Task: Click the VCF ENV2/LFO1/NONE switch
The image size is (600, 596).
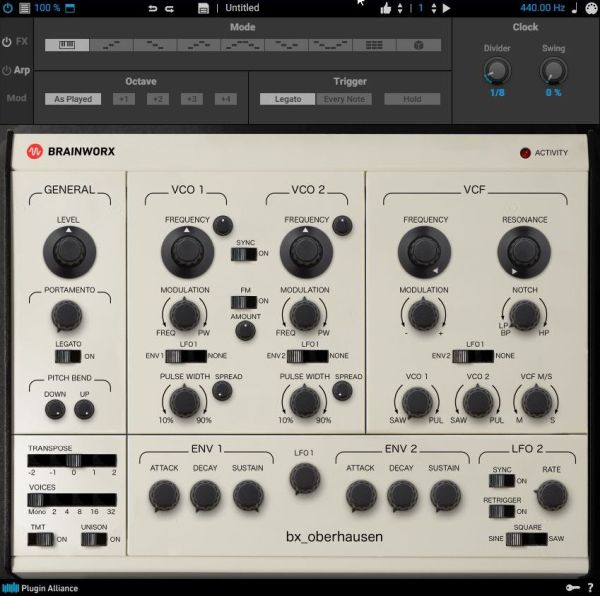Action: 473,356
